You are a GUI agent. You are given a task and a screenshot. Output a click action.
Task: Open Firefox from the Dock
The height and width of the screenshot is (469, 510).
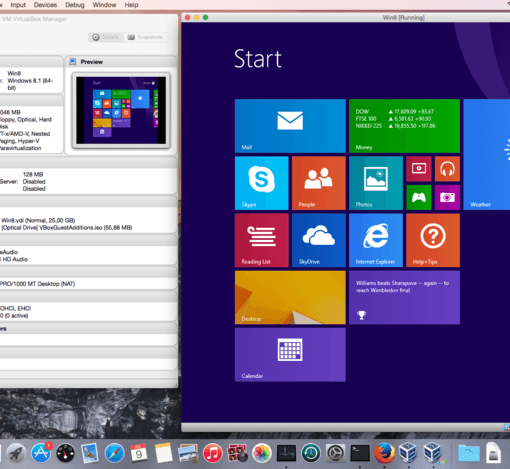coord(384,453)
